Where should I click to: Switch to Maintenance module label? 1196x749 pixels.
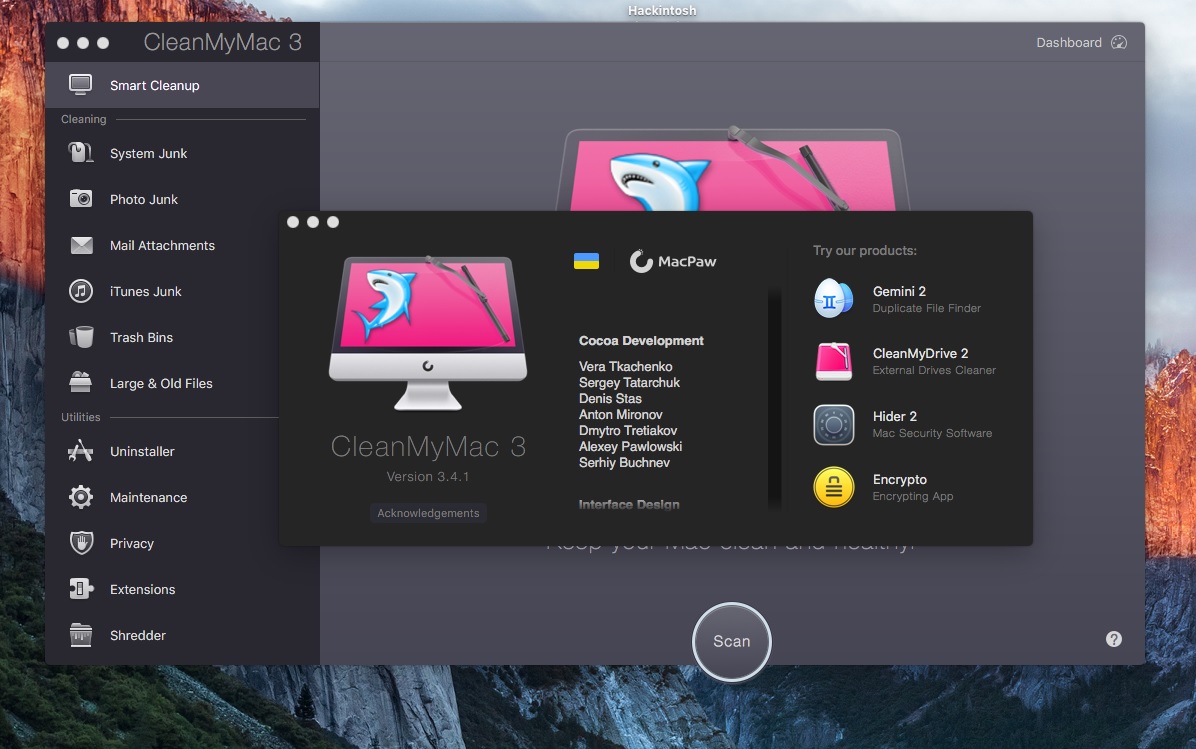tap(148, 497)
